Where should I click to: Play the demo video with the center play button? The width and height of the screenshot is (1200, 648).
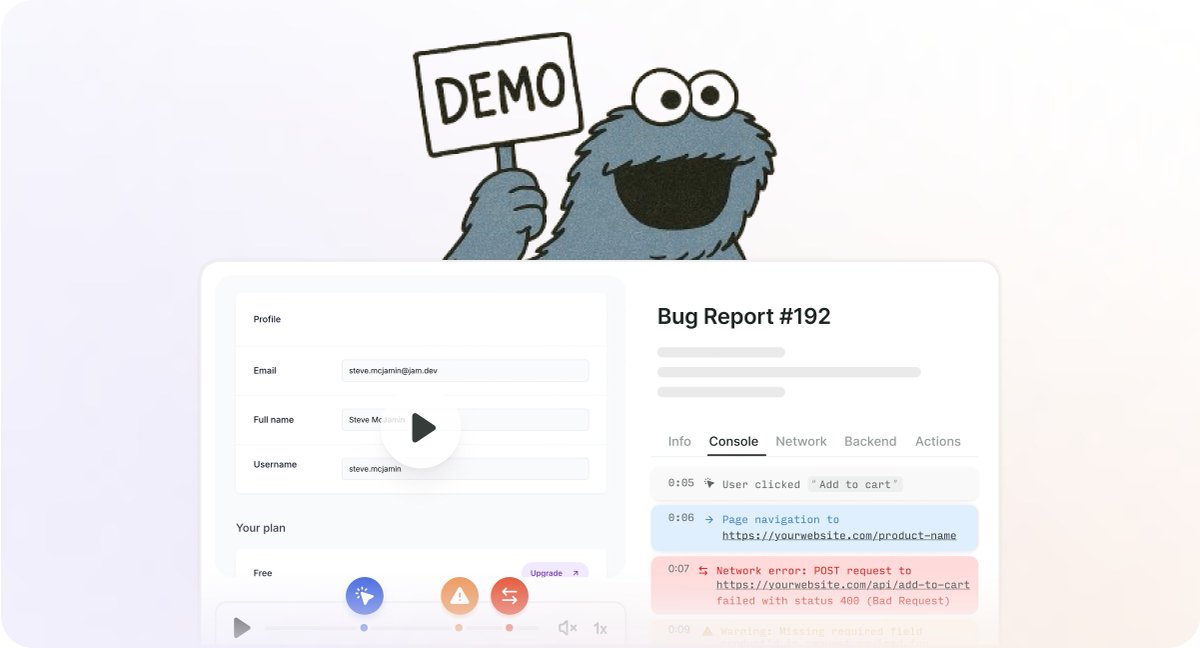tap(421, 428)
